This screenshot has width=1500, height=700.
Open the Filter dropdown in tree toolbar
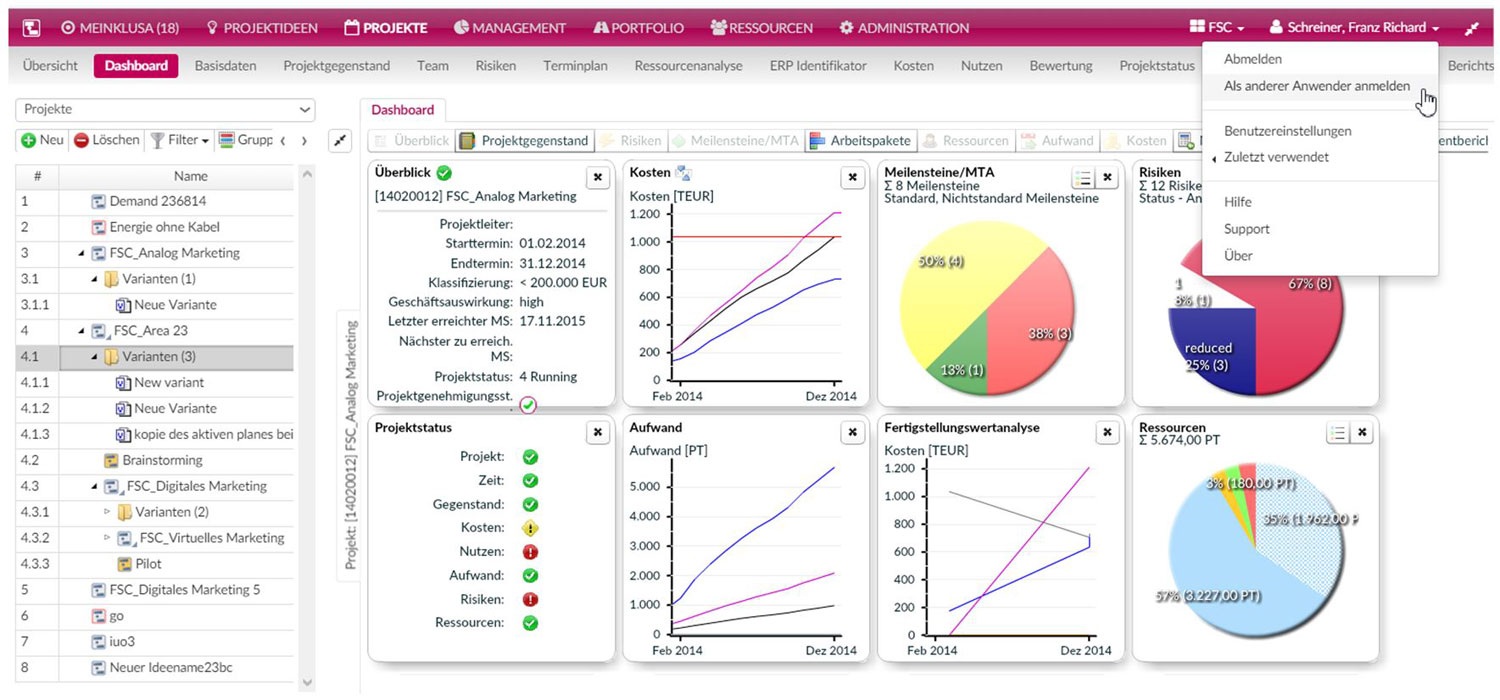(181, 141)
